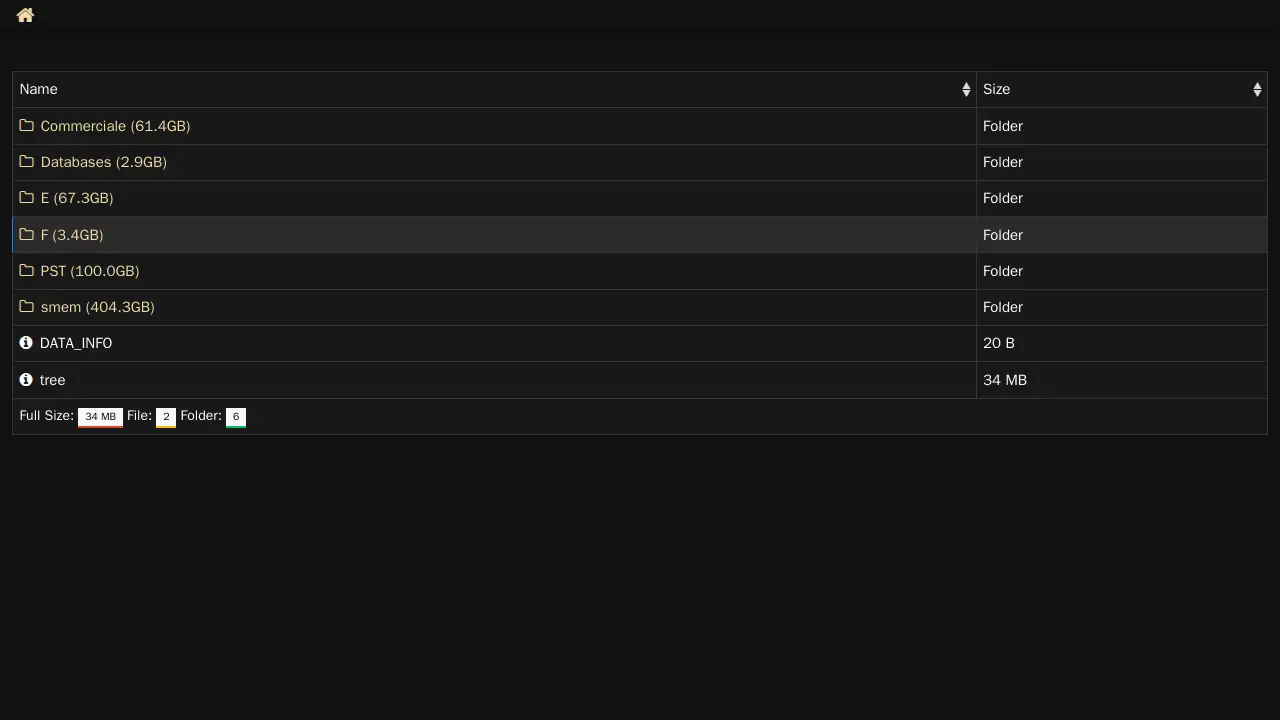The height and width of the screenshot is (720, 1280).
Task: Click the 34 MB full size badge
Action: 100,417
